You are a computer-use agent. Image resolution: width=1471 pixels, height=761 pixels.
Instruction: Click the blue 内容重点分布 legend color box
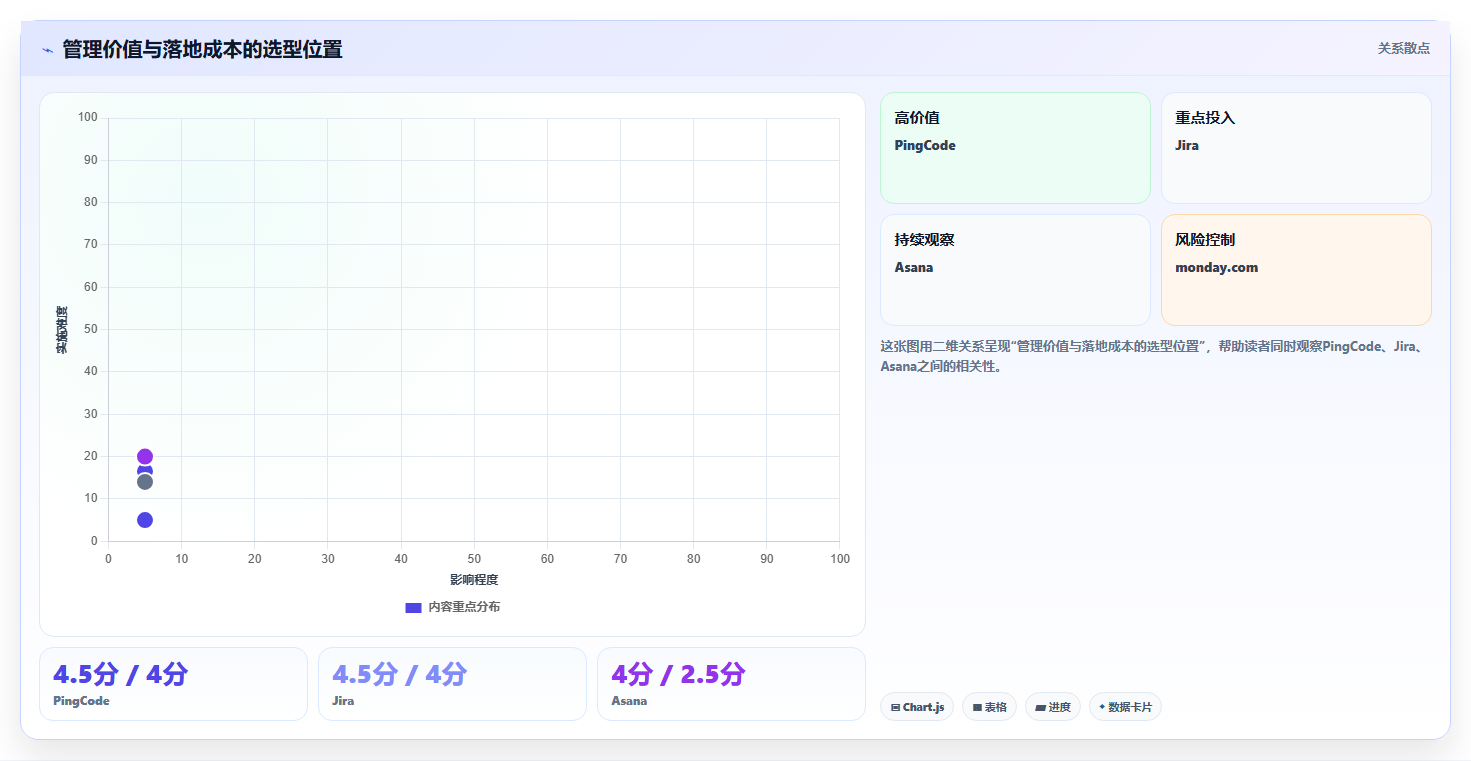coord(413,607)
